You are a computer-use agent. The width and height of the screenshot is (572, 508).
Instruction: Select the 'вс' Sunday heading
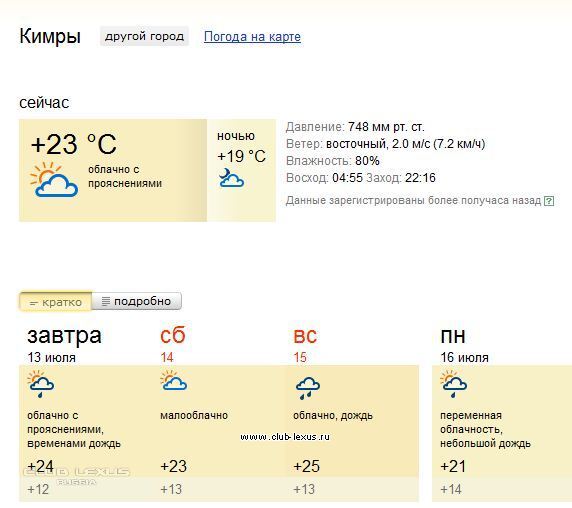click(x=305, y=336)
